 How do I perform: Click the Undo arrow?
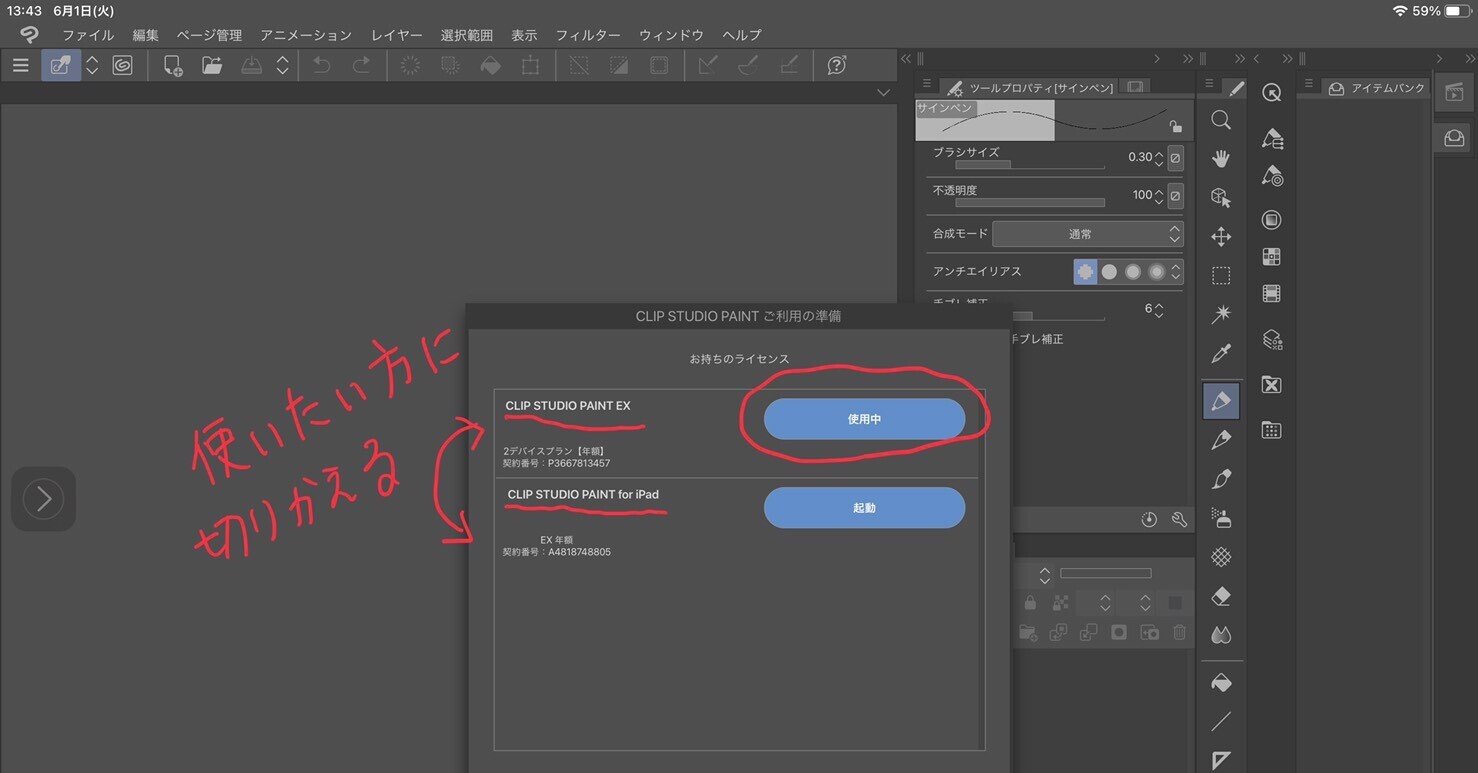pyautogui.click(x=321, y=66)
